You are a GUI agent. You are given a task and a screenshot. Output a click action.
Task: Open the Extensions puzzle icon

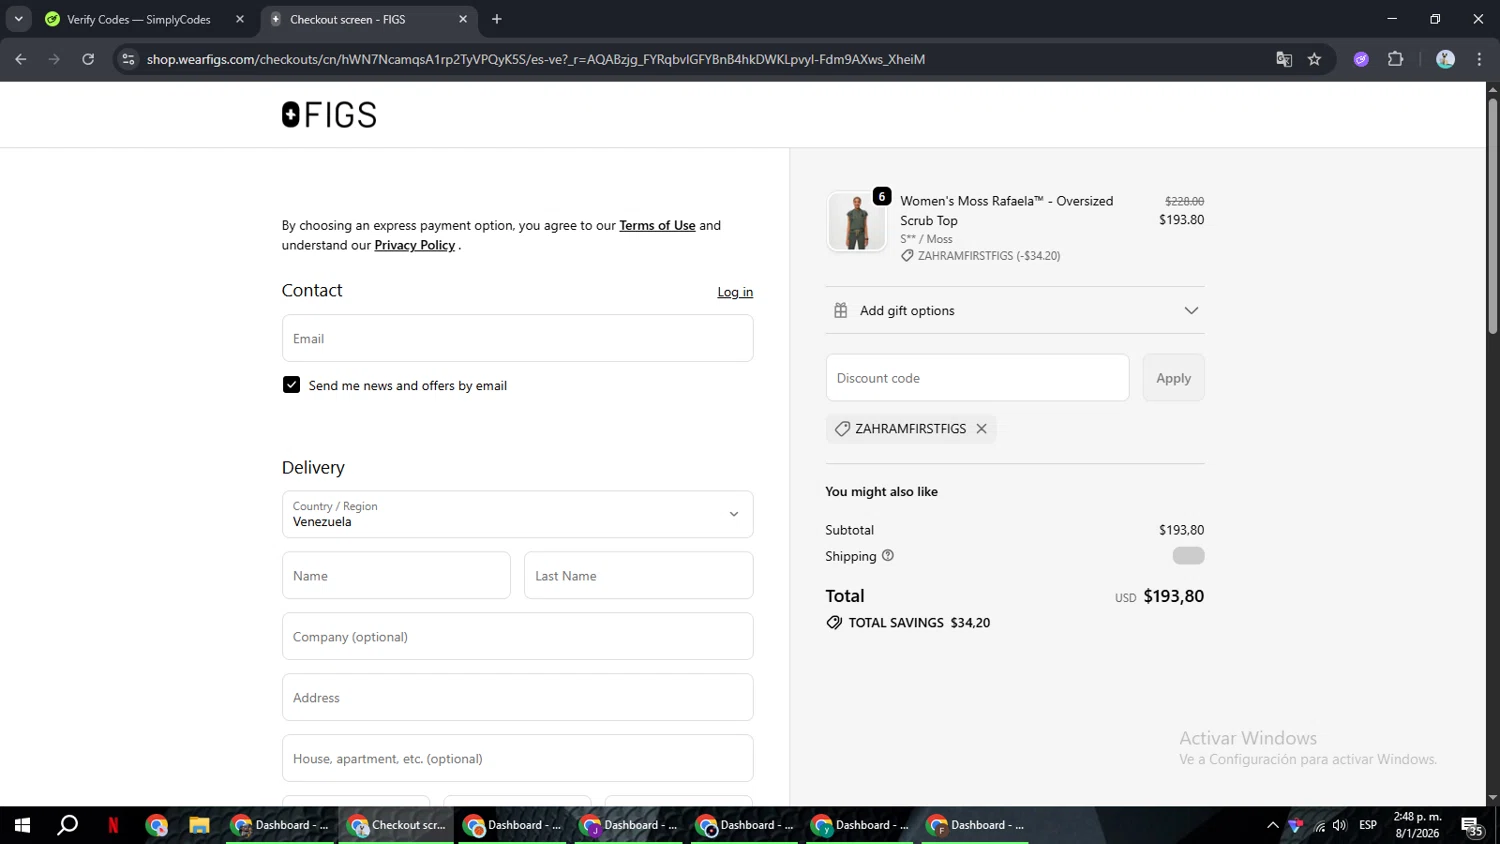(1395, 59)
